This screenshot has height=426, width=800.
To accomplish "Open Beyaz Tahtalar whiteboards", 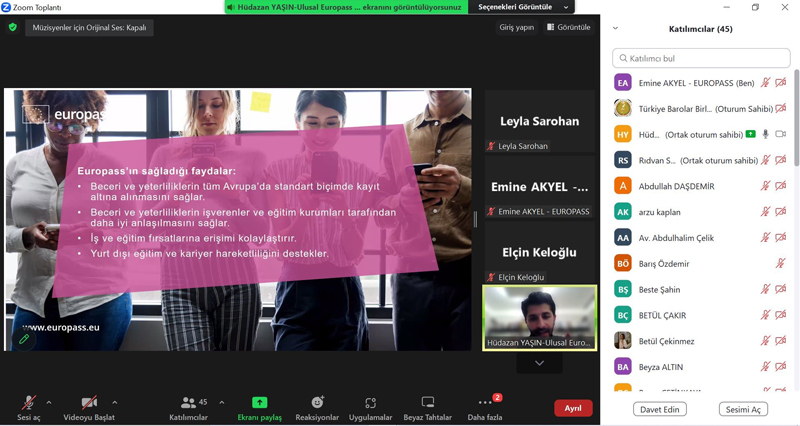I will point(428,408).
